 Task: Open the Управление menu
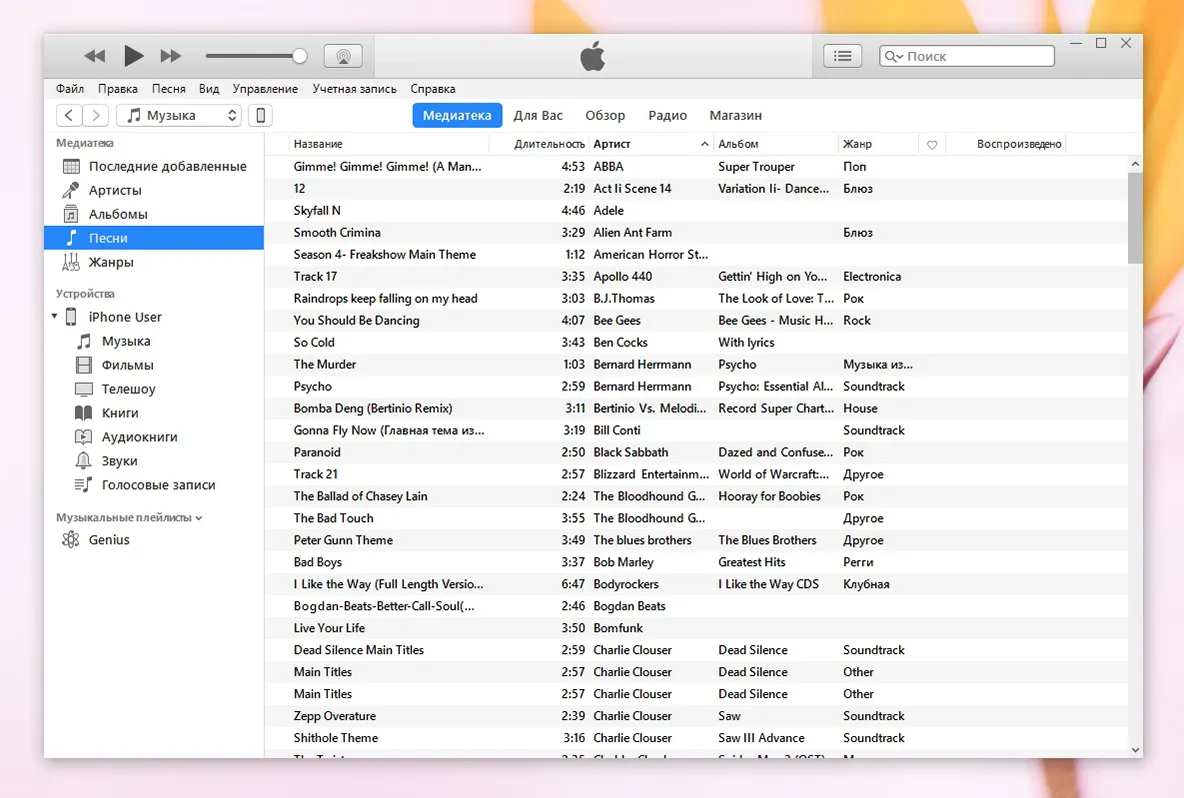pyautogui.click(x=265, y=88)
